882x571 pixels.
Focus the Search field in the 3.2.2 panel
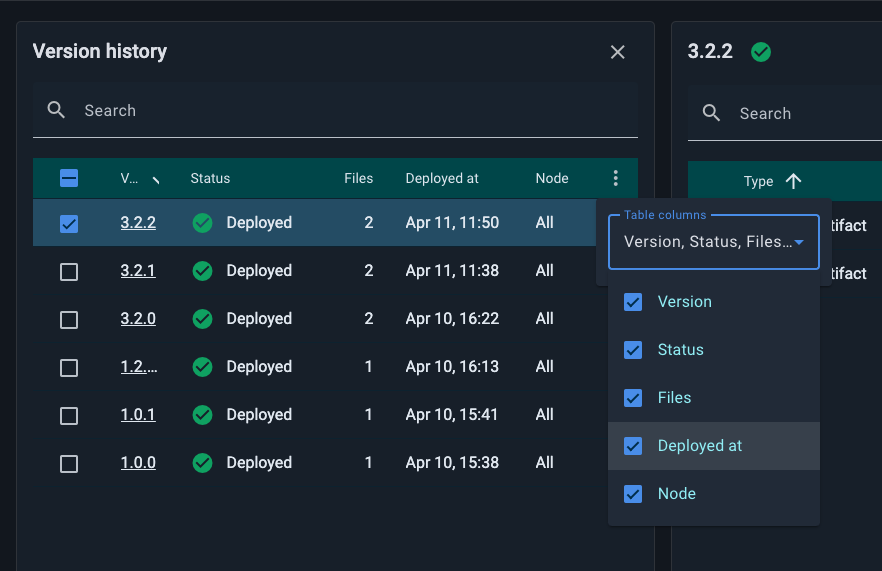click(785, 114)
